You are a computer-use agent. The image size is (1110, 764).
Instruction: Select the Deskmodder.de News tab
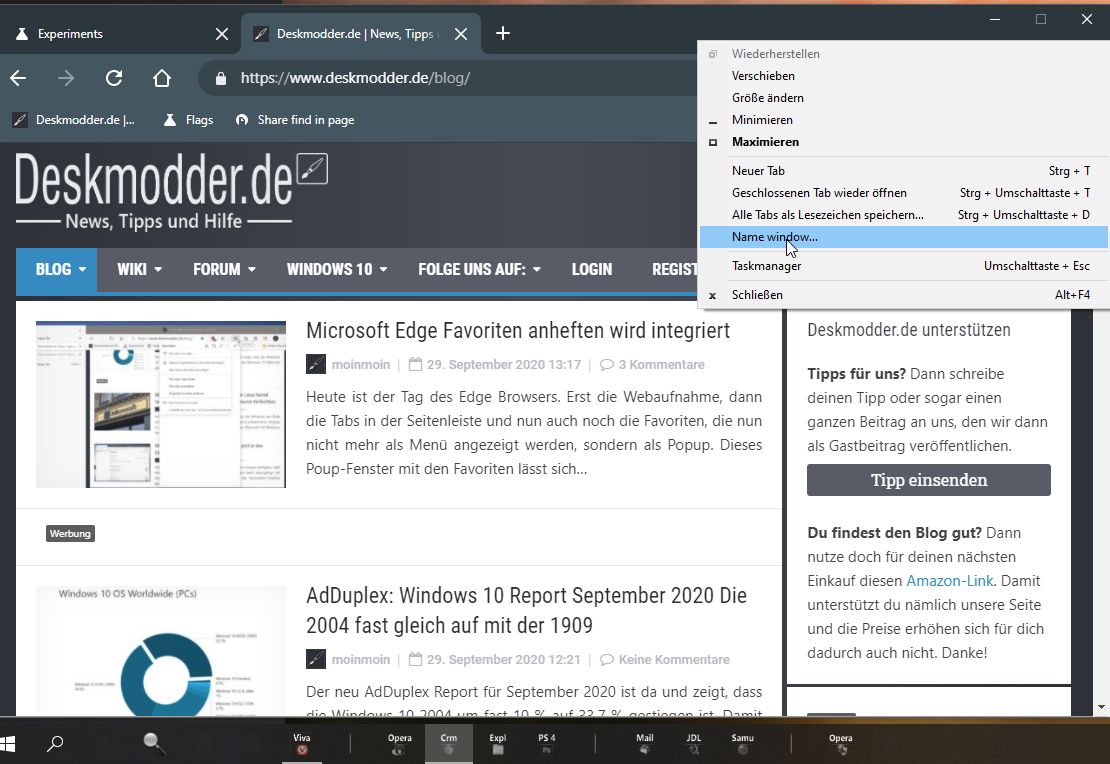click(x=361, y=34)
